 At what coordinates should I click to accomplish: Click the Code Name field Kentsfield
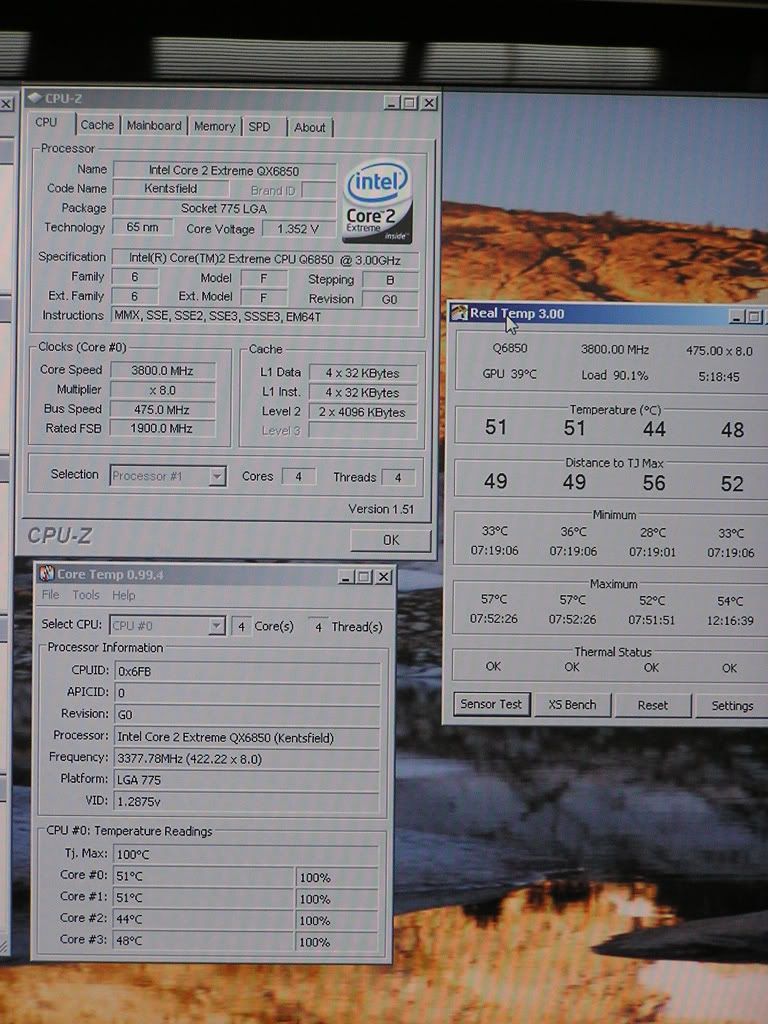click(x=170, y=188)
